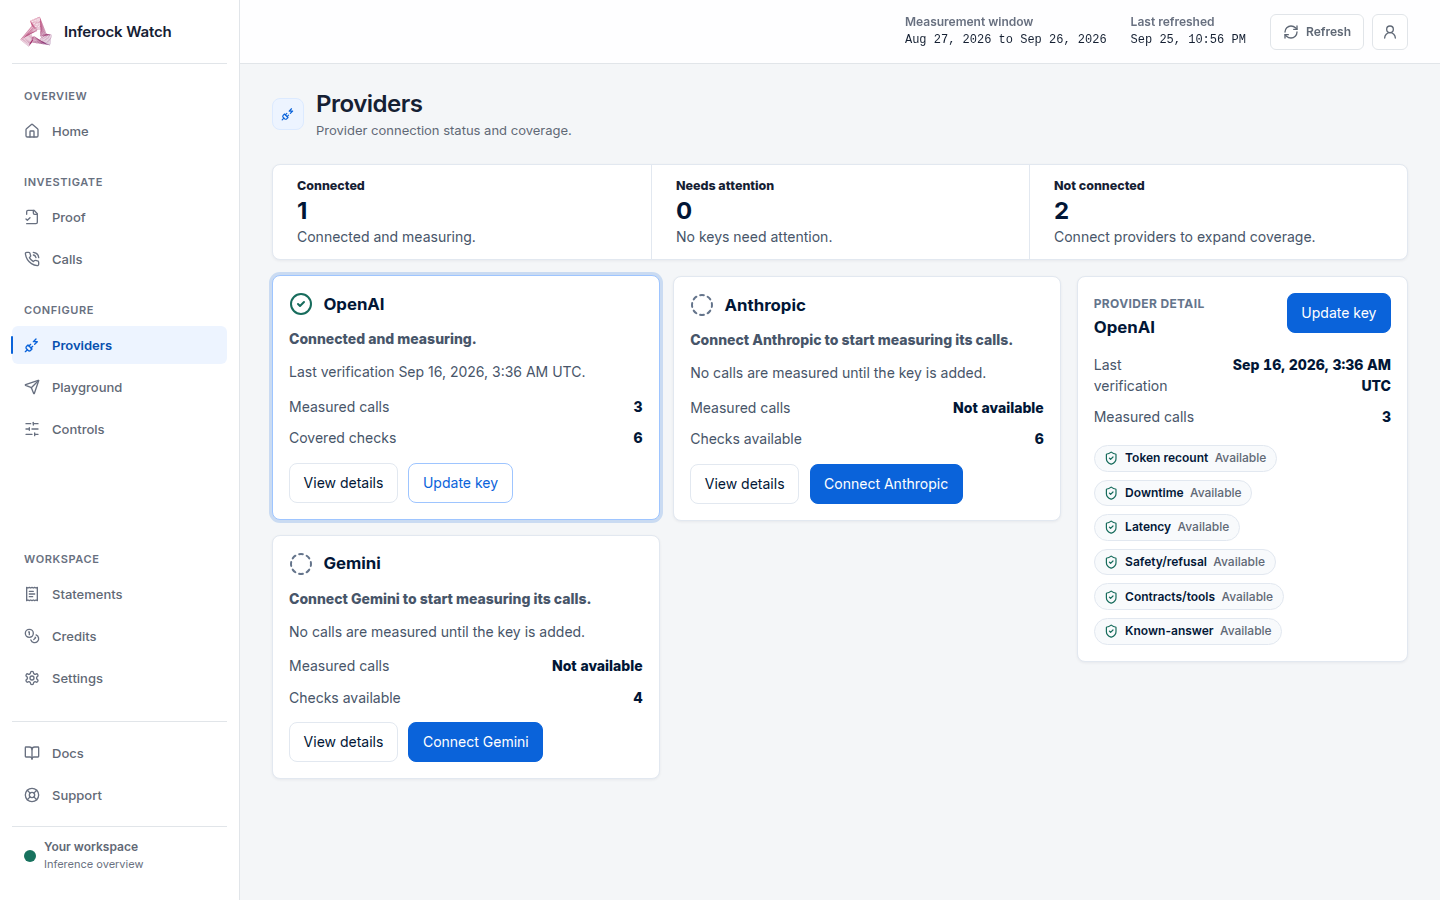Click the green workspace status dot
This screenshot has width=1440, height=900.
[x=30, y=856]
